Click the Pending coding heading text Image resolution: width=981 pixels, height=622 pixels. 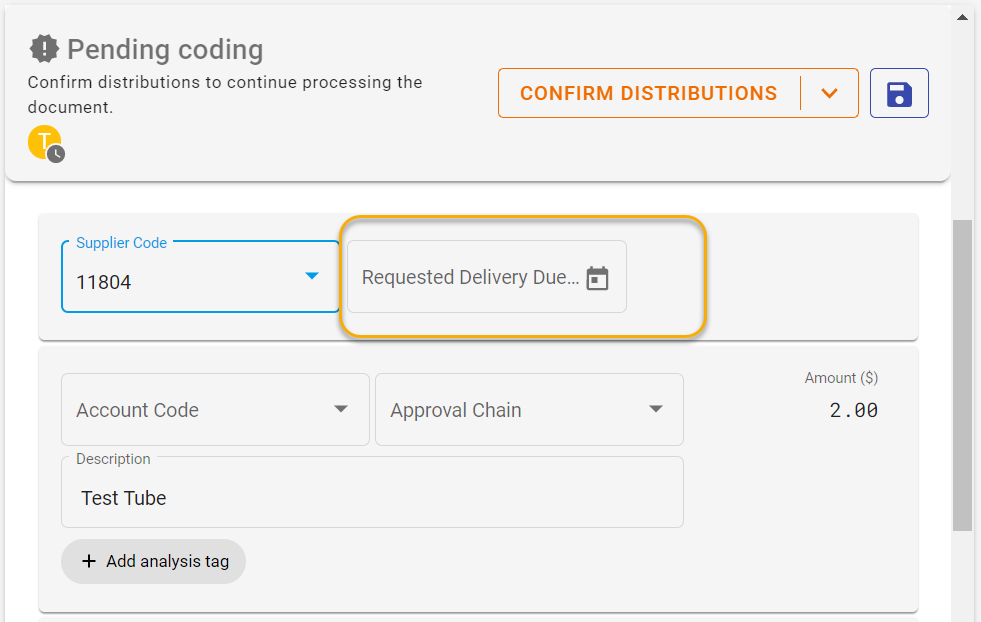tap(165, 49)
